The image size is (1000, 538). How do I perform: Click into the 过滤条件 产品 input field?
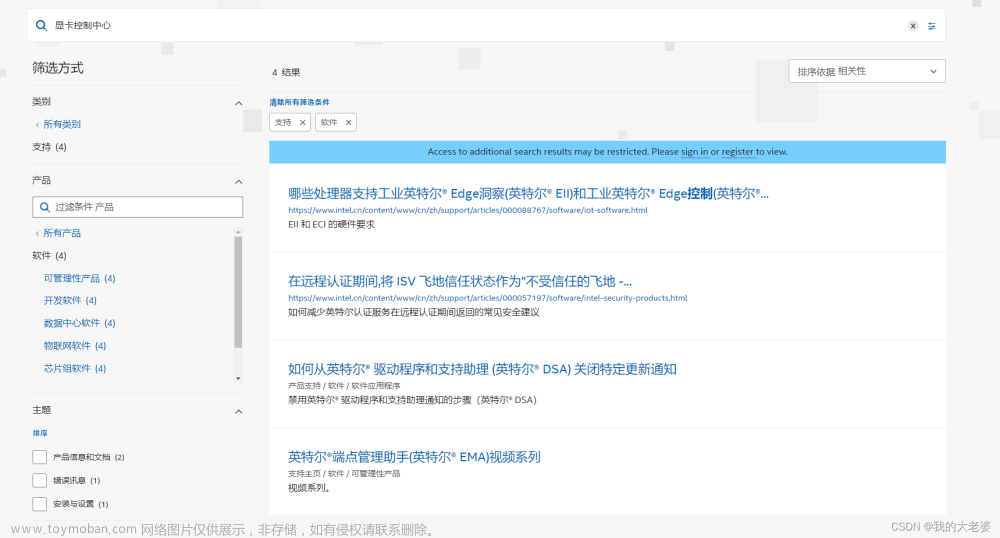138,207
